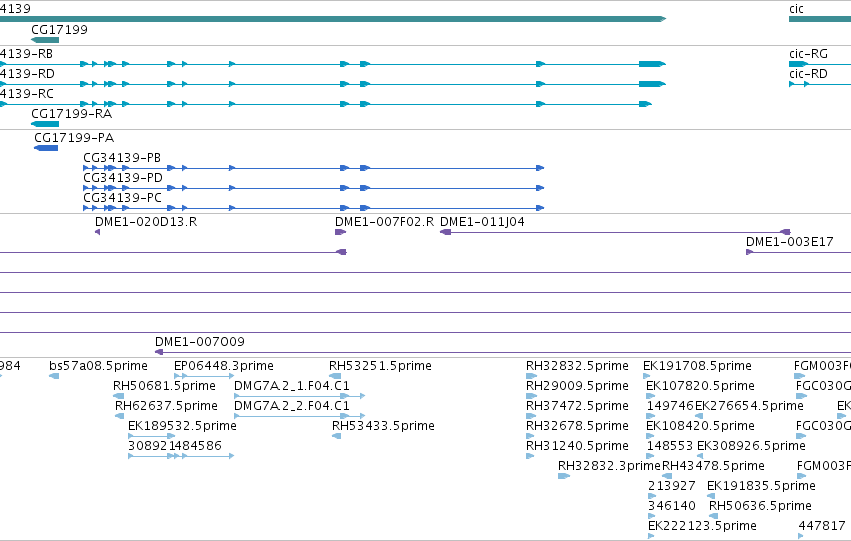The height and width of the screenshot is (541, 851).
Task: Select EST EK276654.5prime label
Action: [x=750, y=405]
